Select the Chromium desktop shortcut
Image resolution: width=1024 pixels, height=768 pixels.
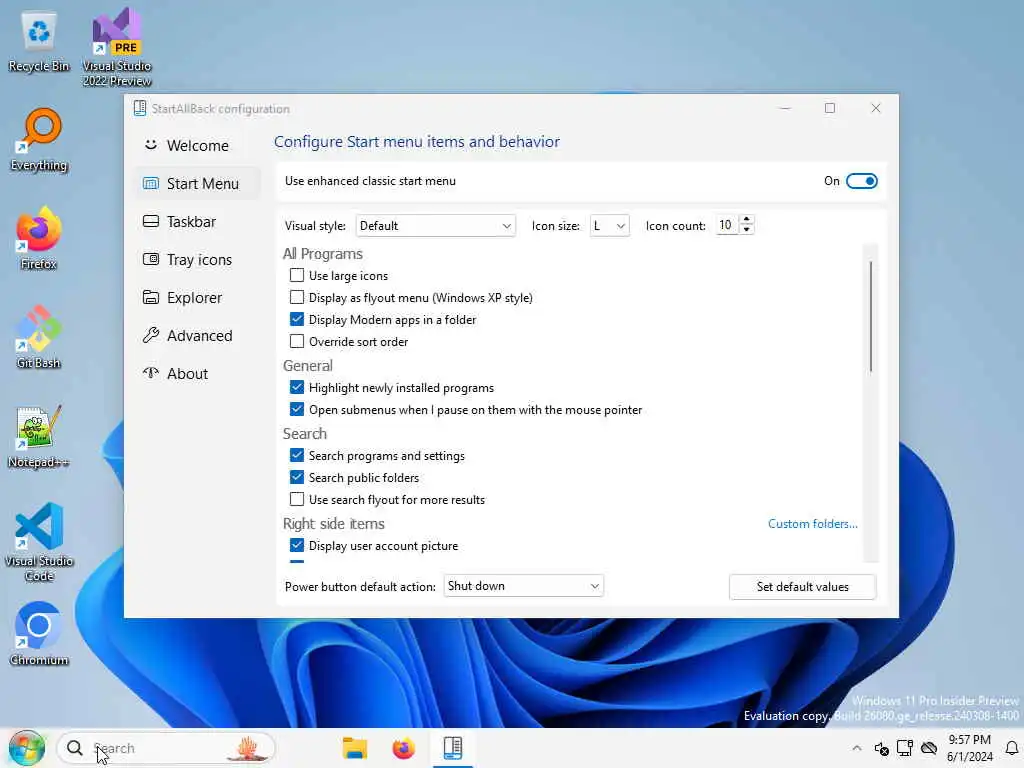click(x=39, y=633)
